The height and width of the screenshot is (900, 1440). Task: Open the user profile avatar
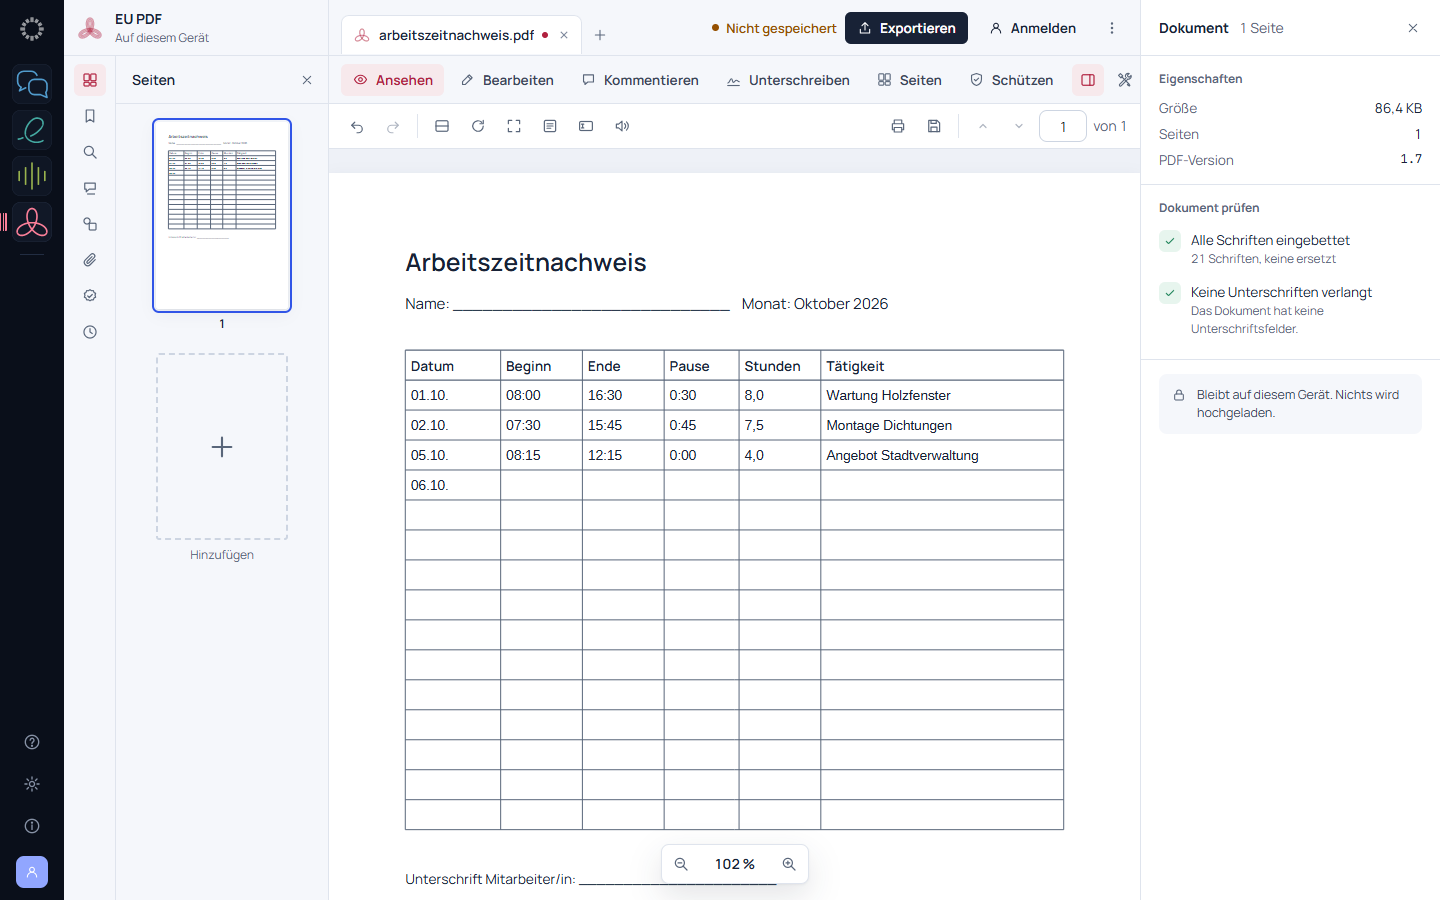tap(32, 872)
